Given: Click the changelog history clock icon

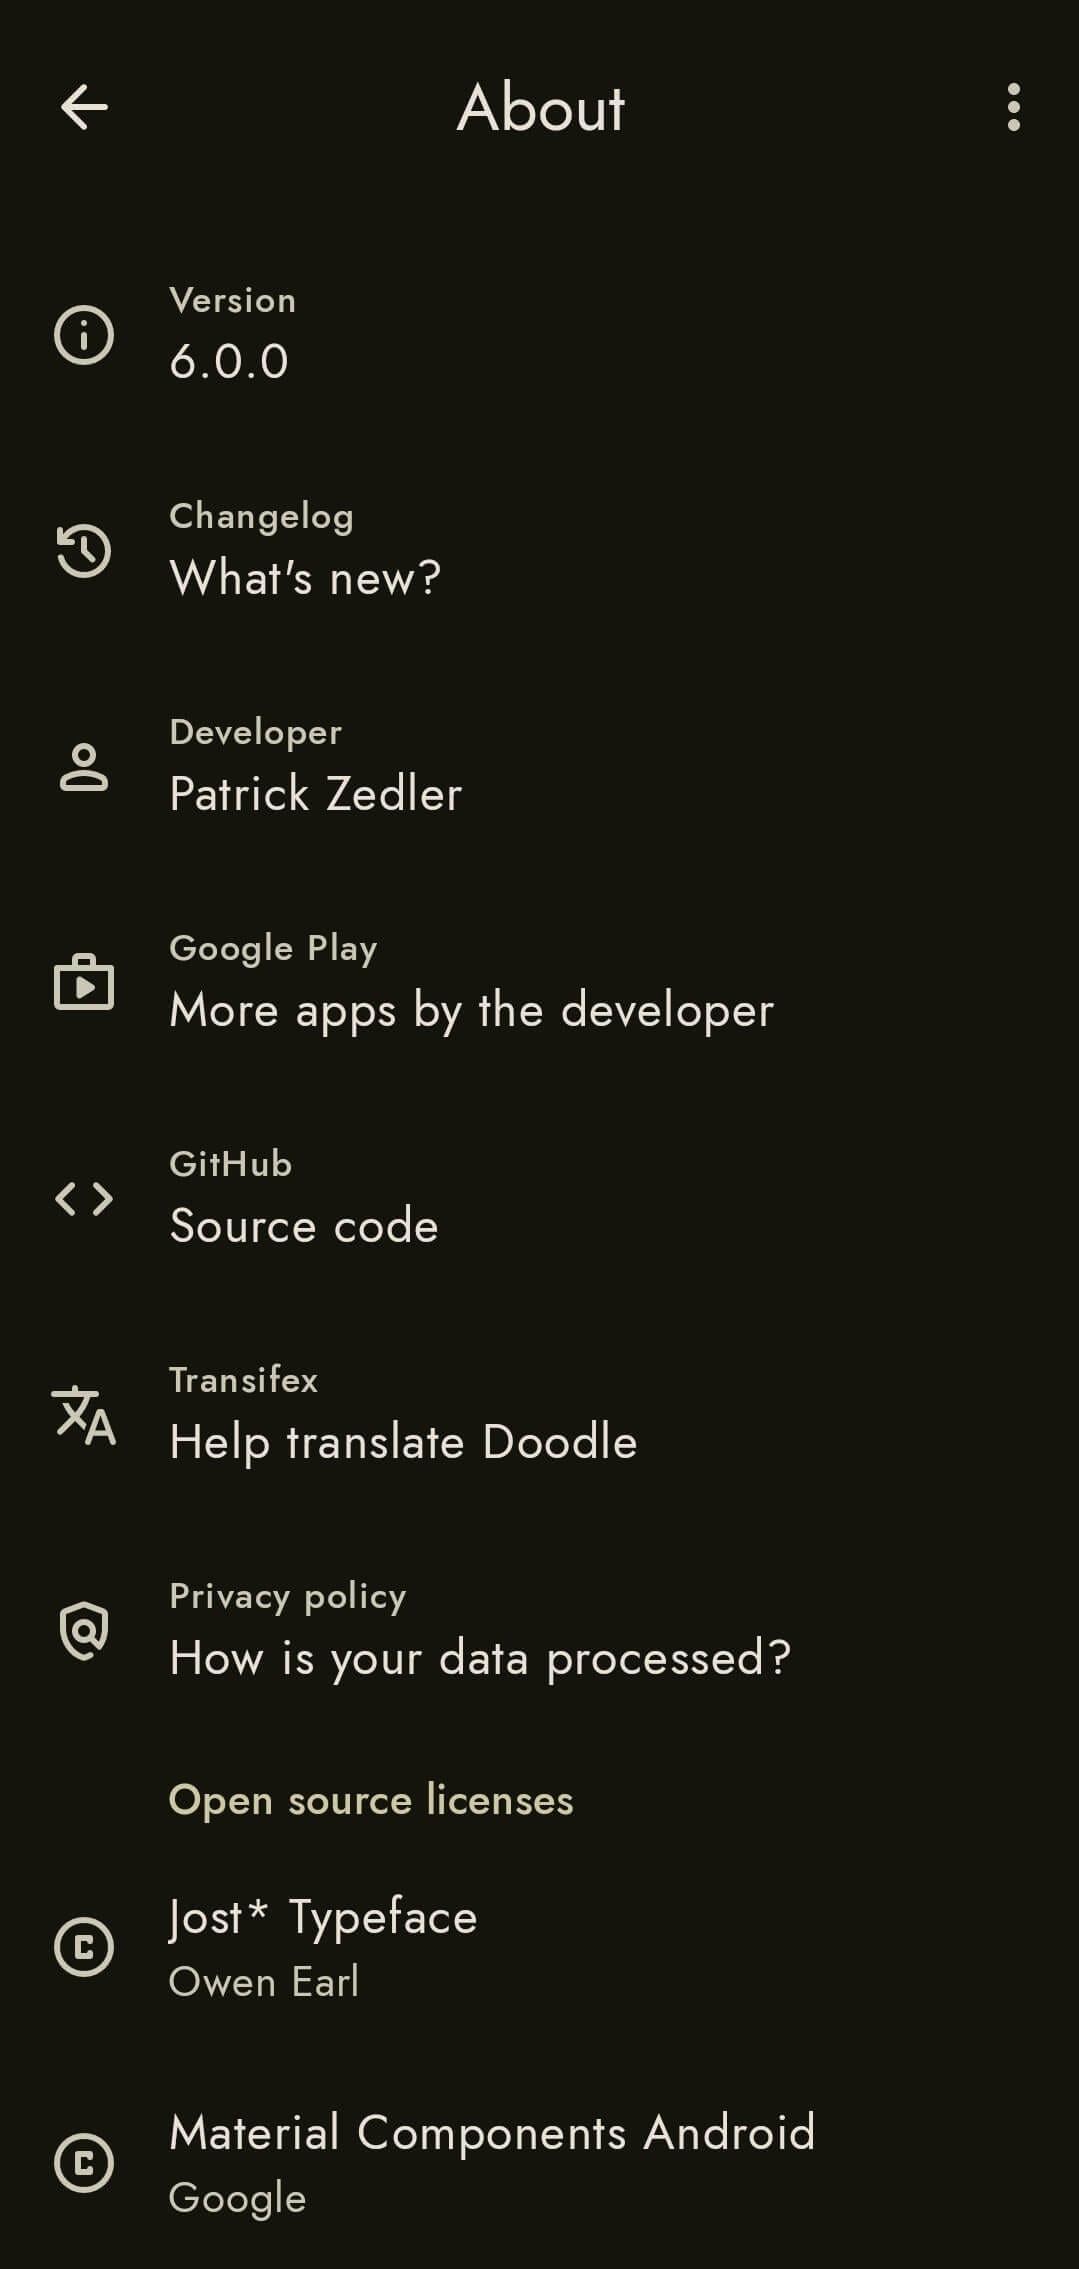Looking at the screenshot, I should pos(84,550).
